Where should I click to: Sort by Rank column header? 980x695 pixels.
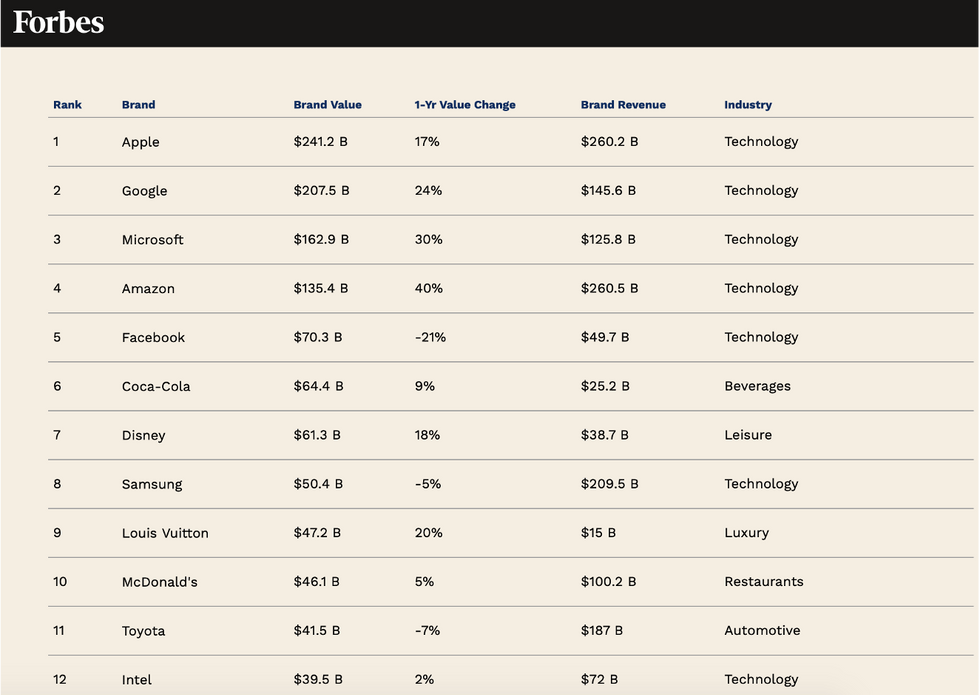[67, 105]
